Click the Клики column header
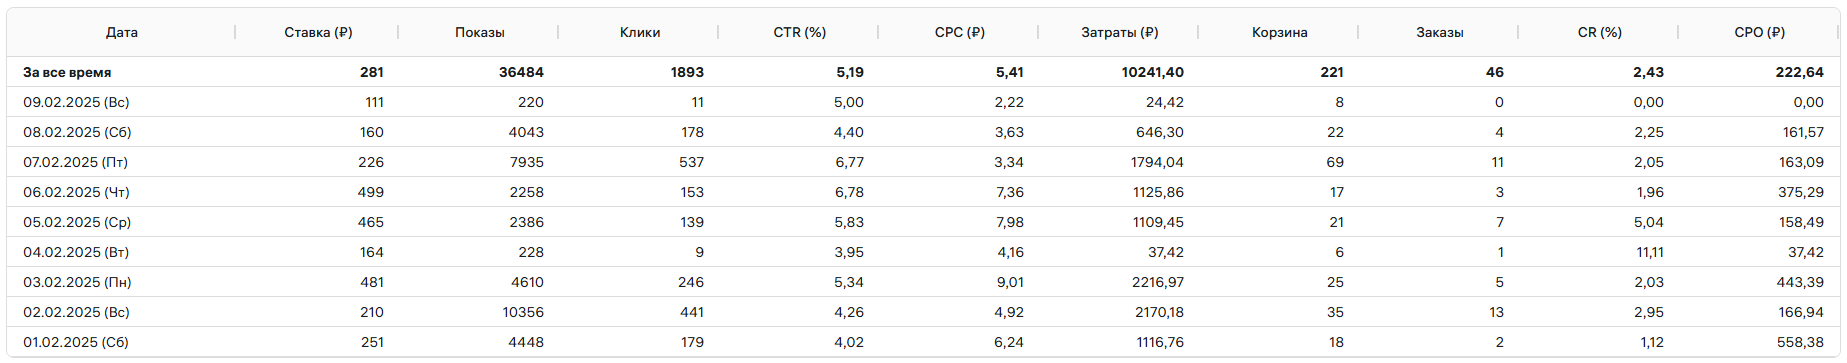Screen dimensions: 1847x363 tap(640, 32)
